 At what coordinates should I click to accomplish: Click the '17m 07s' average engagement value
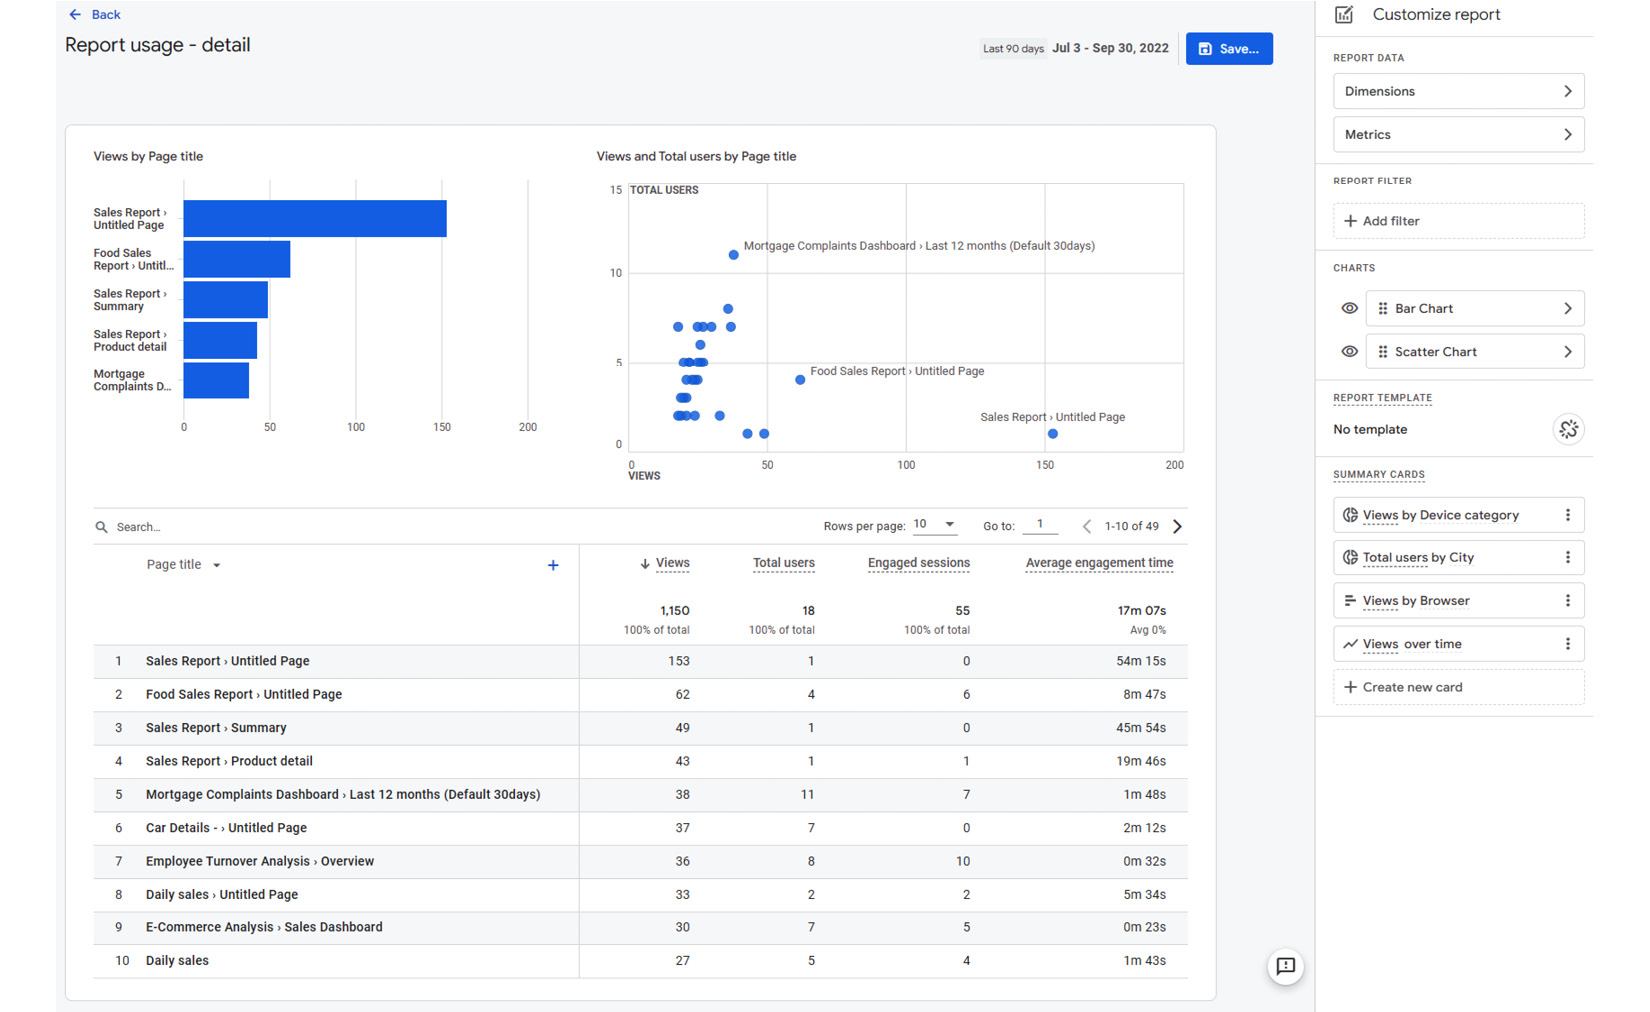(1141, 610)
